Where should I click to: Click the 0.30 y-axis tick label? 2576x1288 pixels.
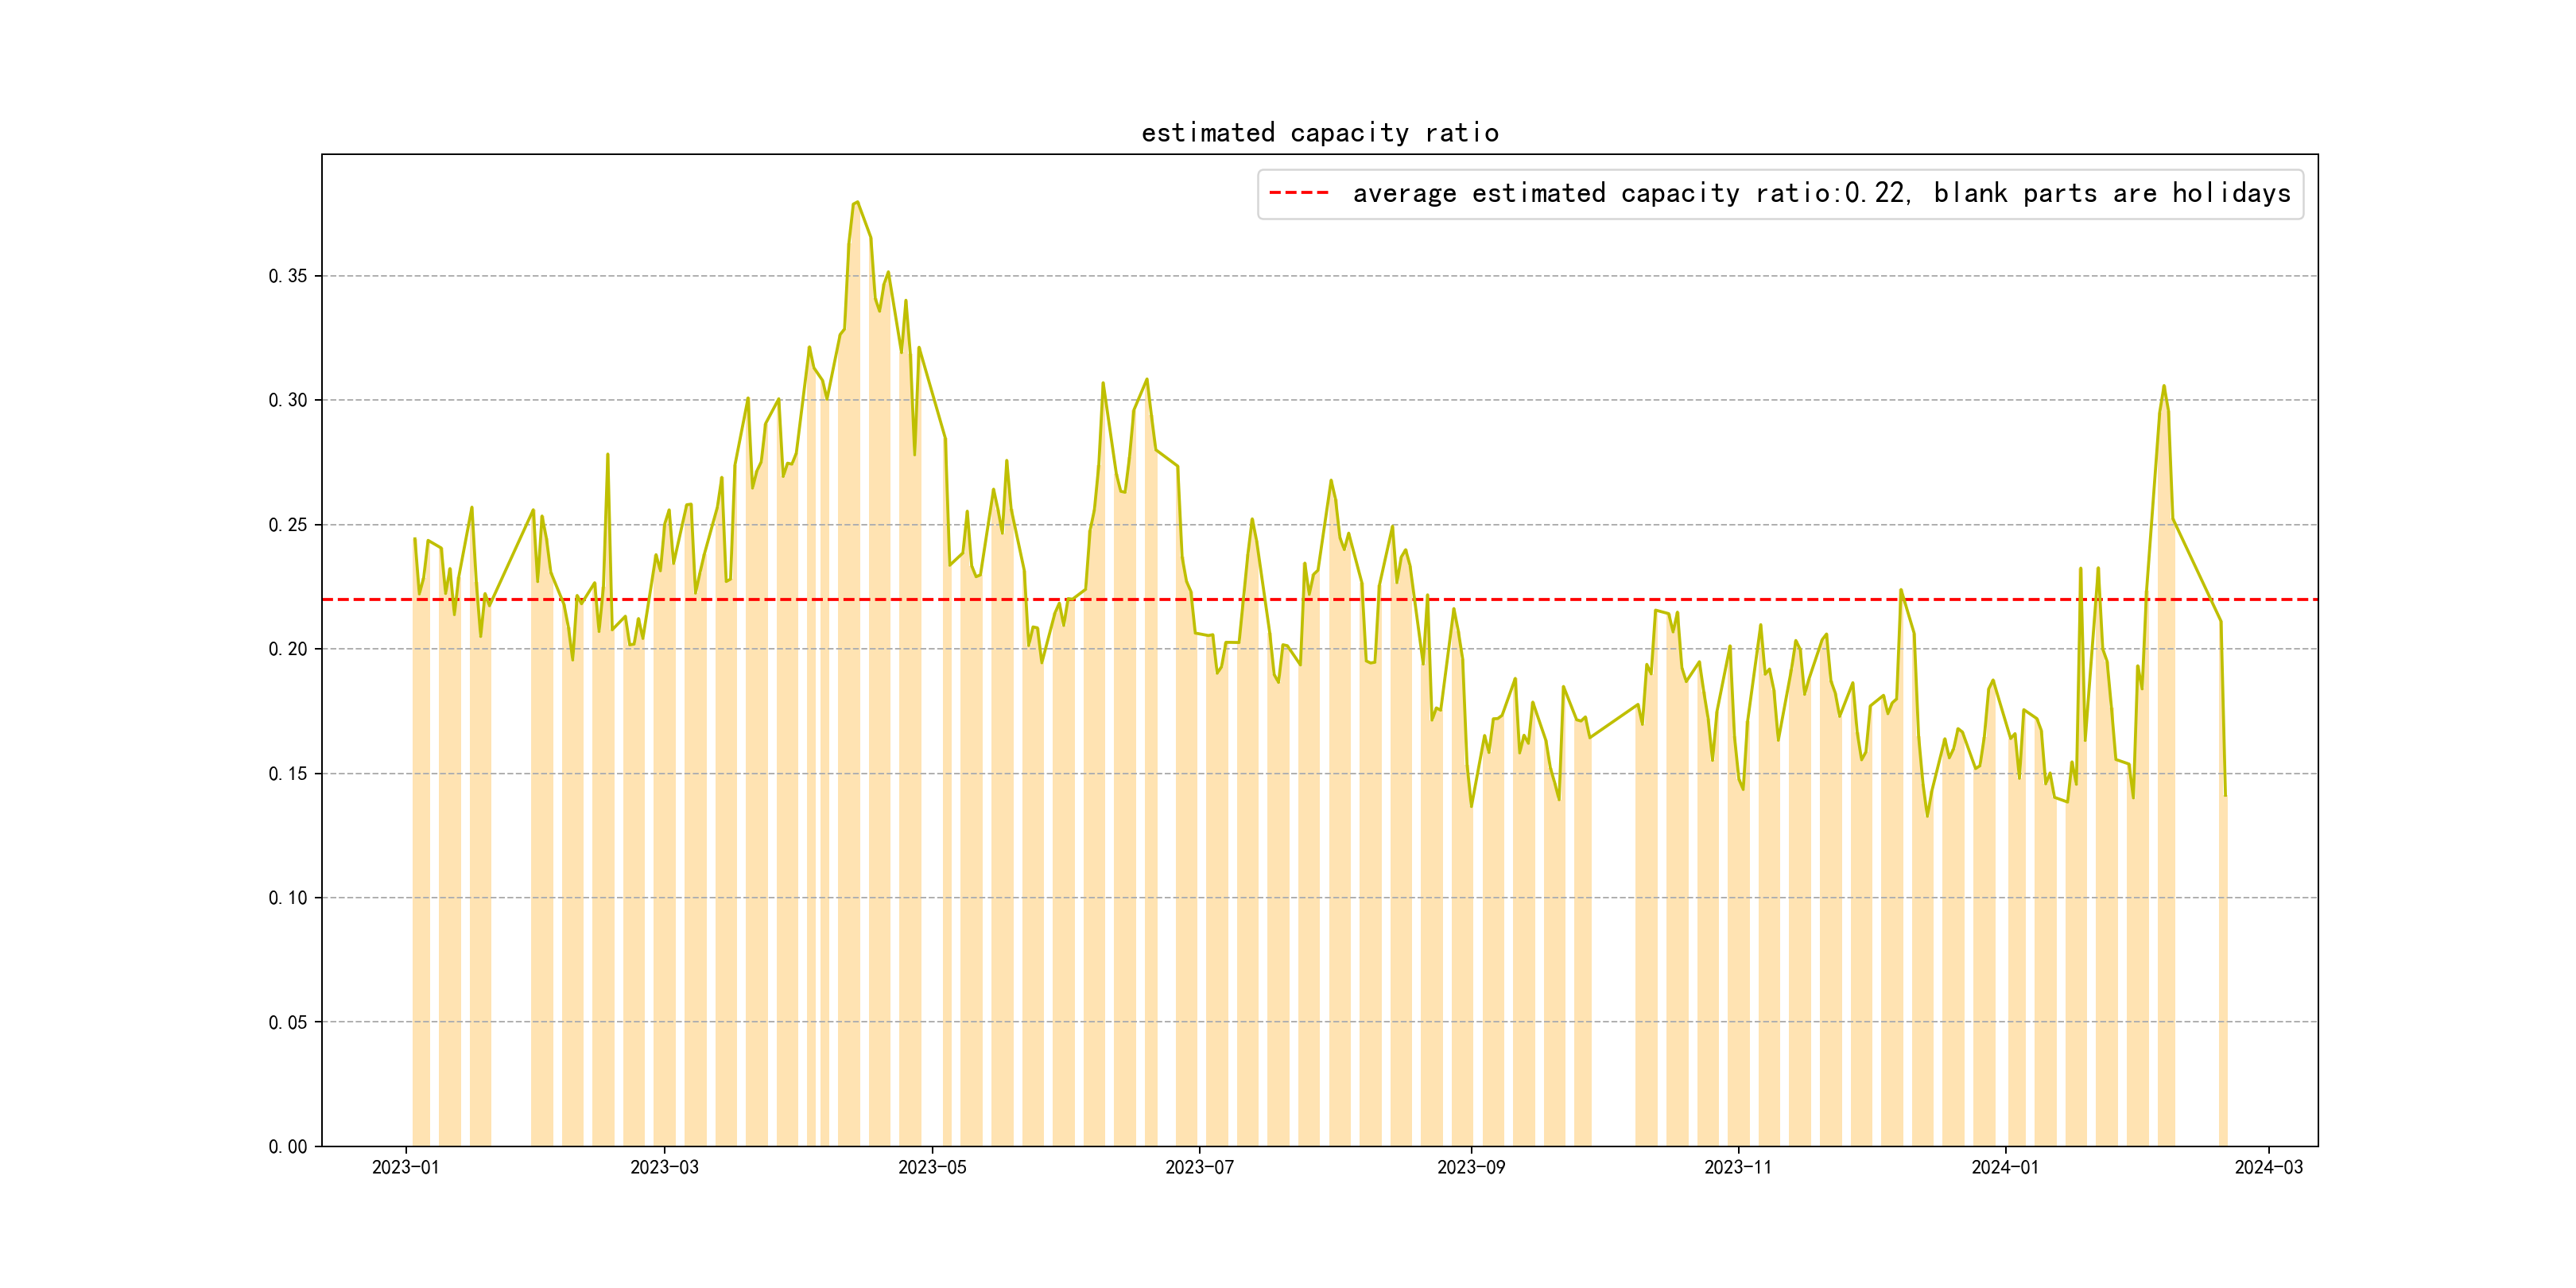(287, 400)
